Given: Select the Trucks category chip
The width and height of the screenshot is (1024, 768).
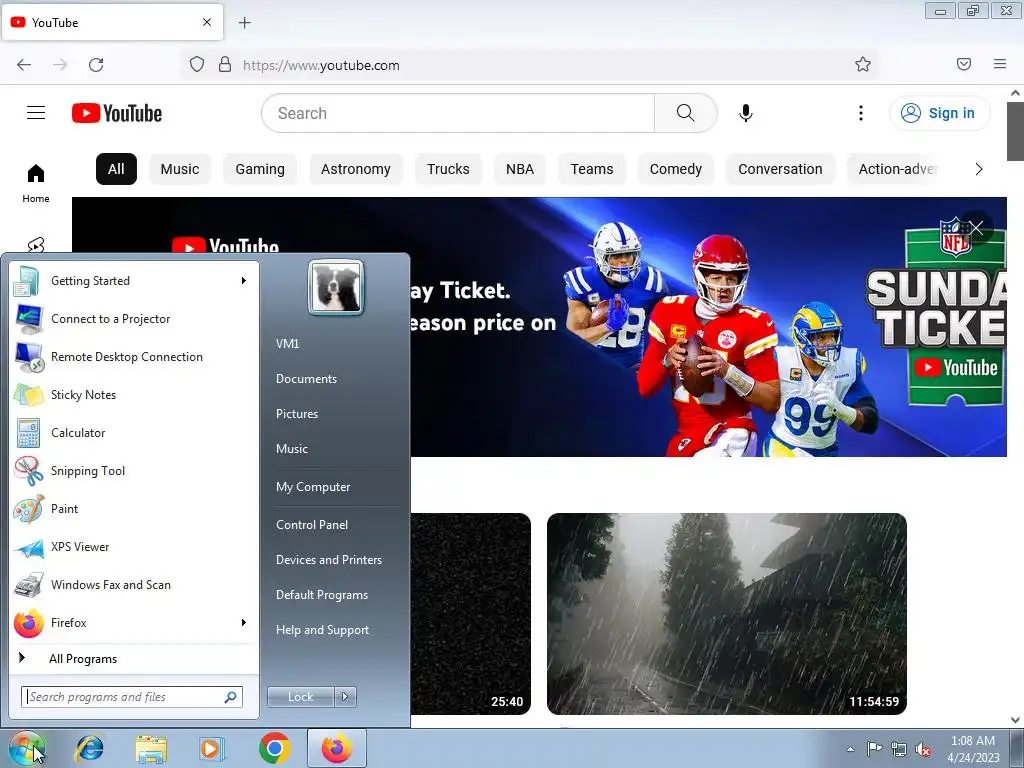Looking at the screenshot, I should coord(448,169).
